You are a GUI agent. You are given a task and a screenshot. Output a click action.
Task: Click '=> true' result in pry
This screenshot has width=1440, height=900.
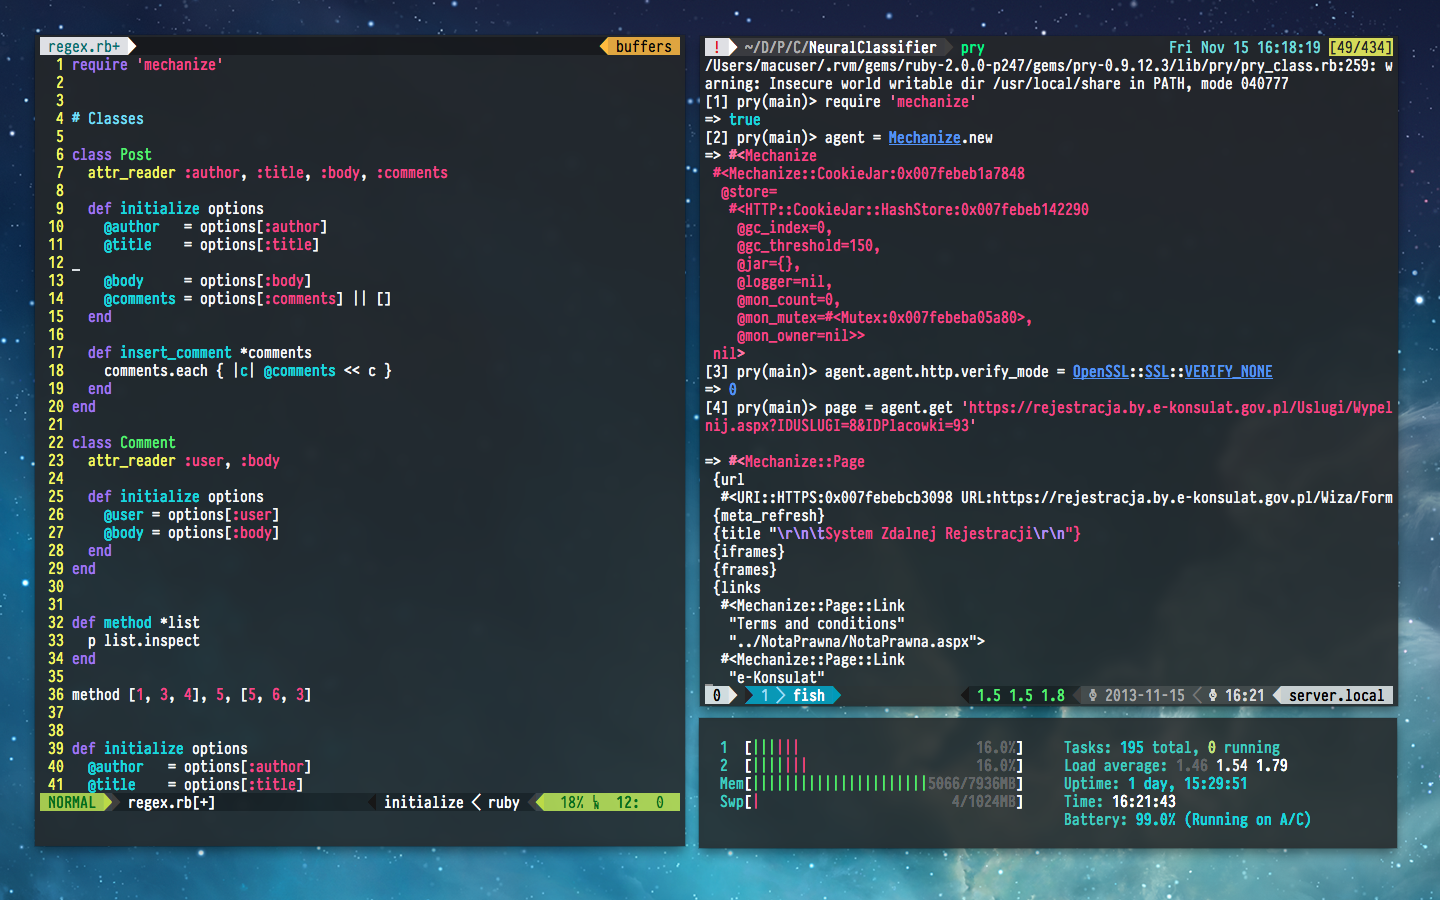733,119
